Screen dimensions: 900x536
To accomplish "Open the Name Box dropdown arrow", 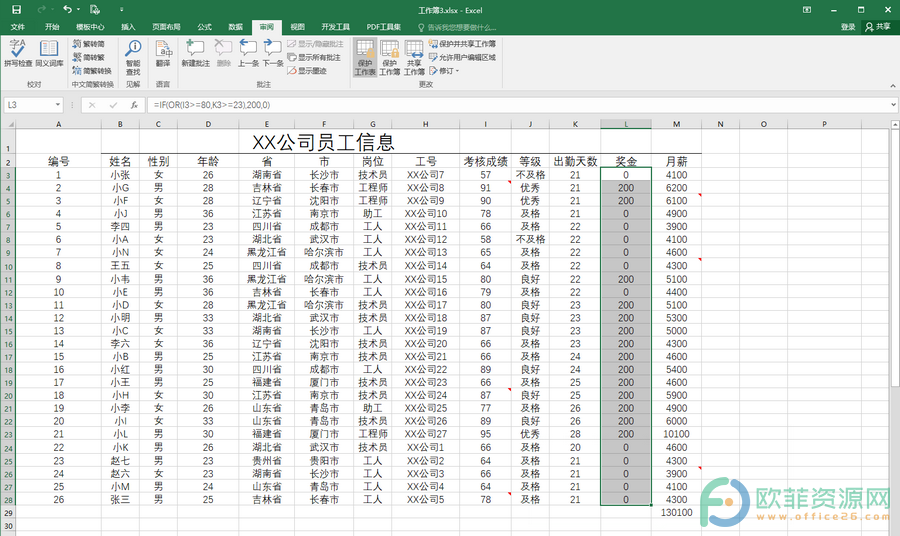I will coord(57,105).
